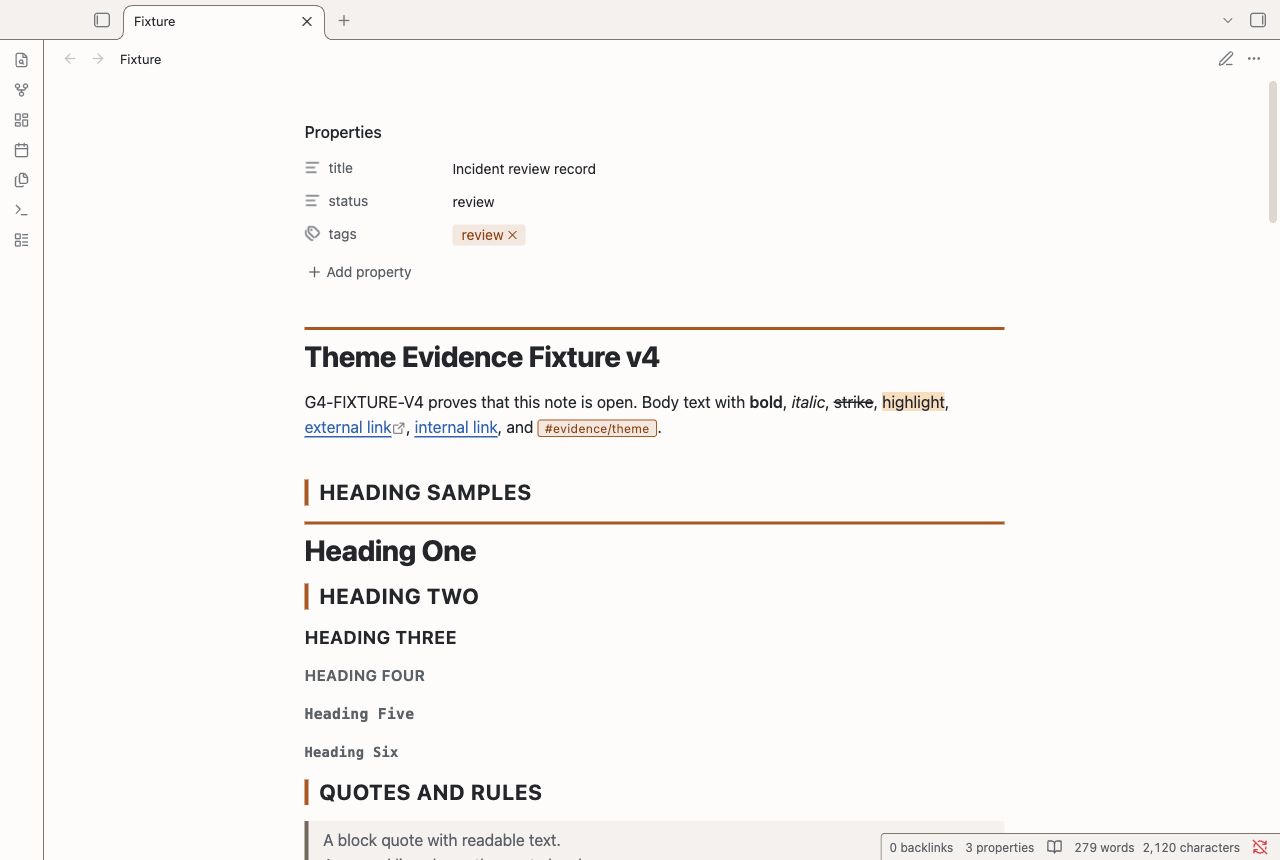
Task: Switch to editing view via pencil icon
Action: click(1226, 59)
